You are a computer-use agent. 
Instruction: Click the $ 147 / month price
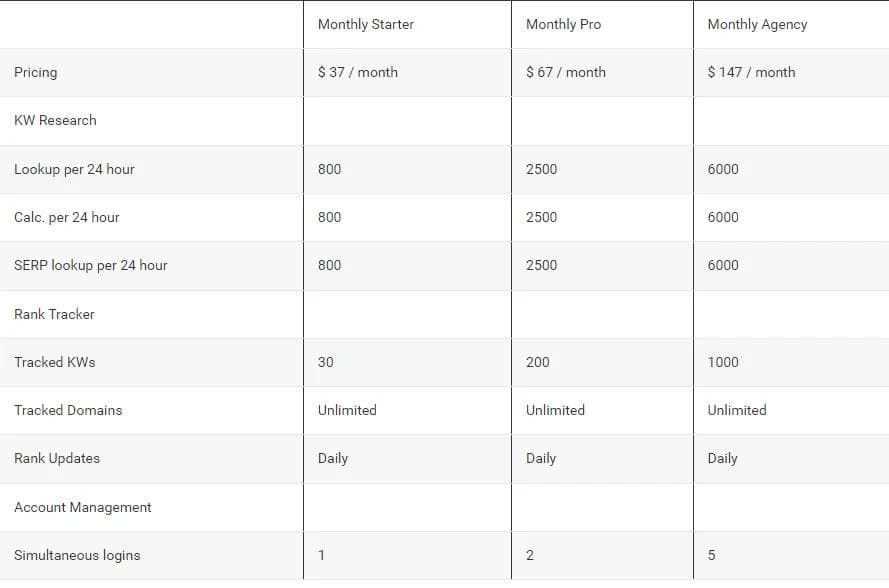click(x=751, y=72)
